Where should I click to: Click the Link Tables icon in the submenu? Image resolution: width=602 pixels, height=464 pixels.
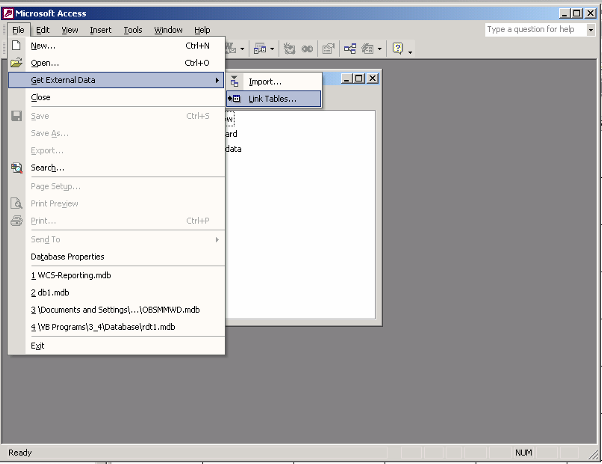tap(234, 99)
